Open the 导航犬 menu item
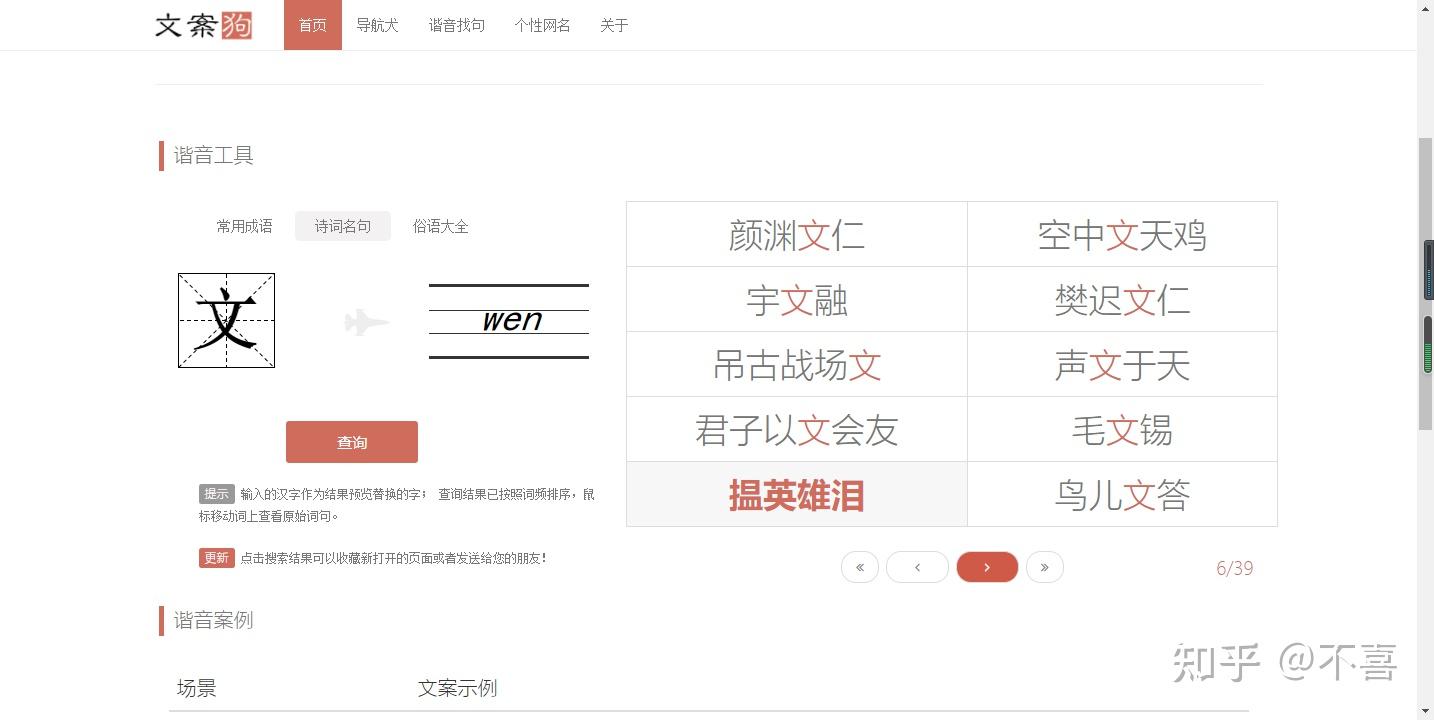This screenshot has height=720, width=1434. coord(377,25)
